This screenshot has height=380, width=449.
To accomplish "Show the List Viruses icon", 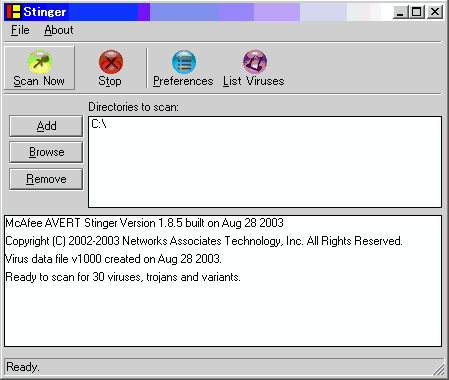I will 255,62.
